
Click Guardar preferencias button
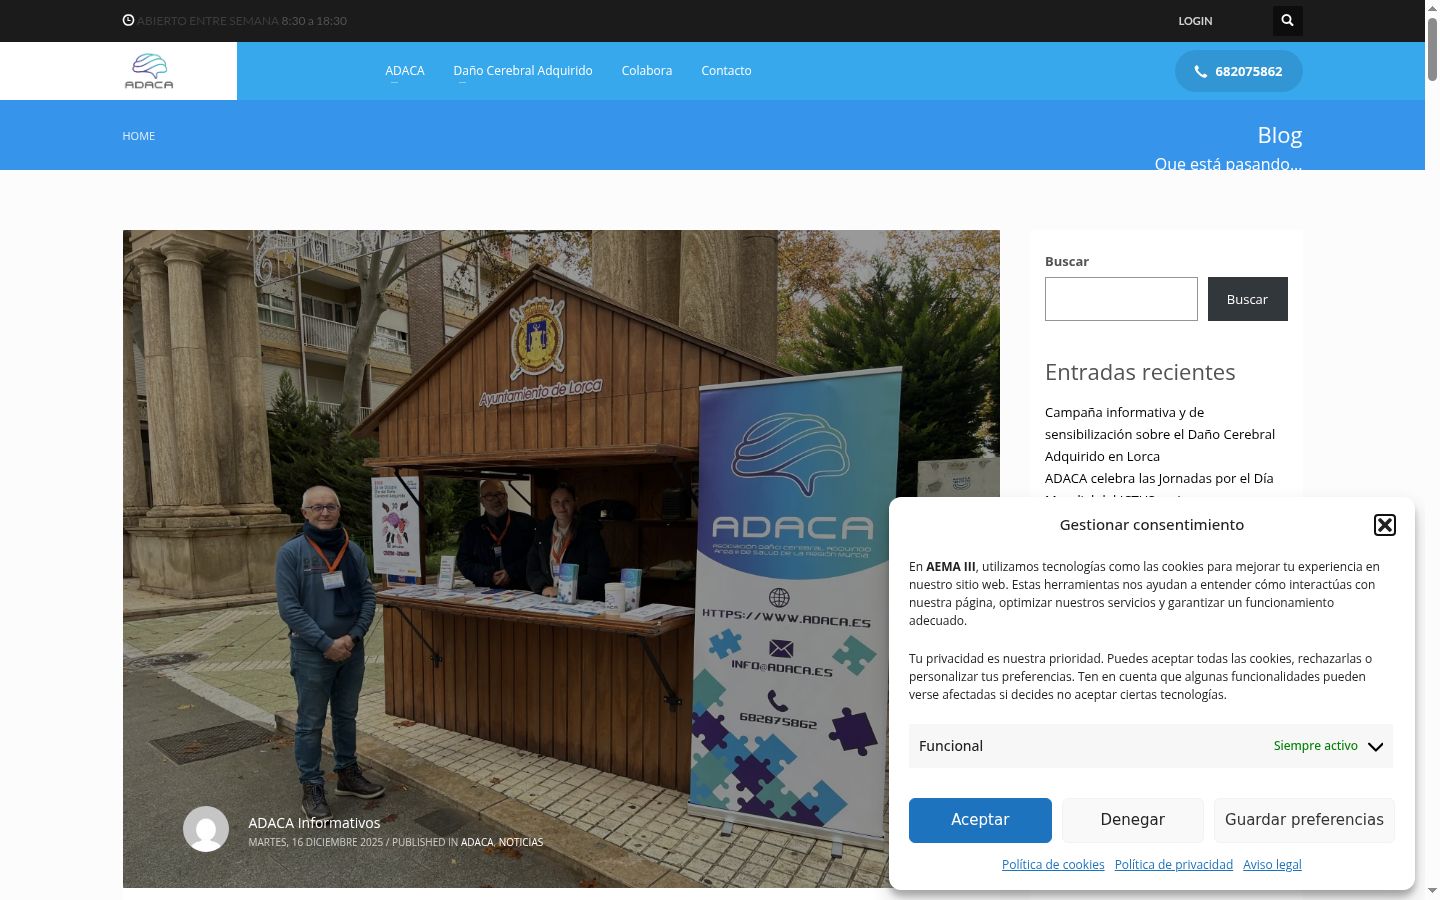coord(1304,820)
